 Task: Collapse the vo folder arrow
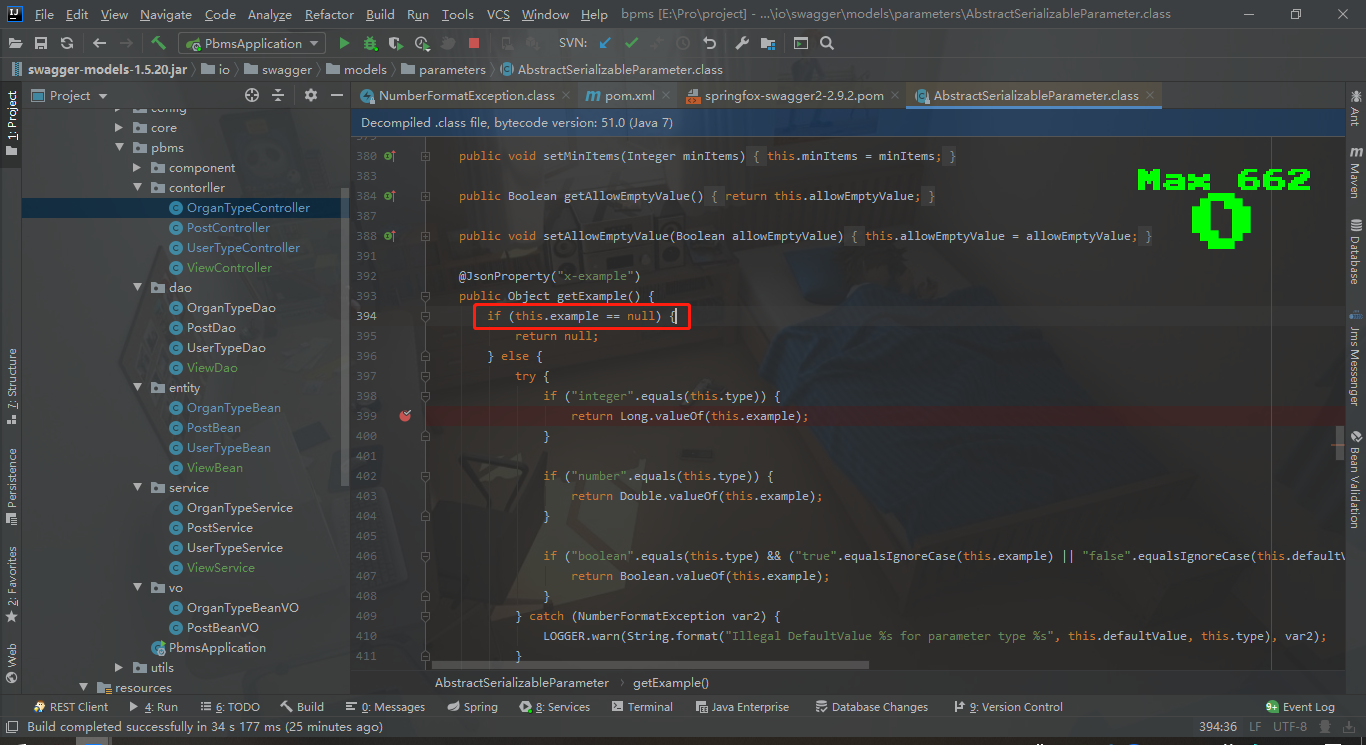pyautogui.click(x=137, y=588)
